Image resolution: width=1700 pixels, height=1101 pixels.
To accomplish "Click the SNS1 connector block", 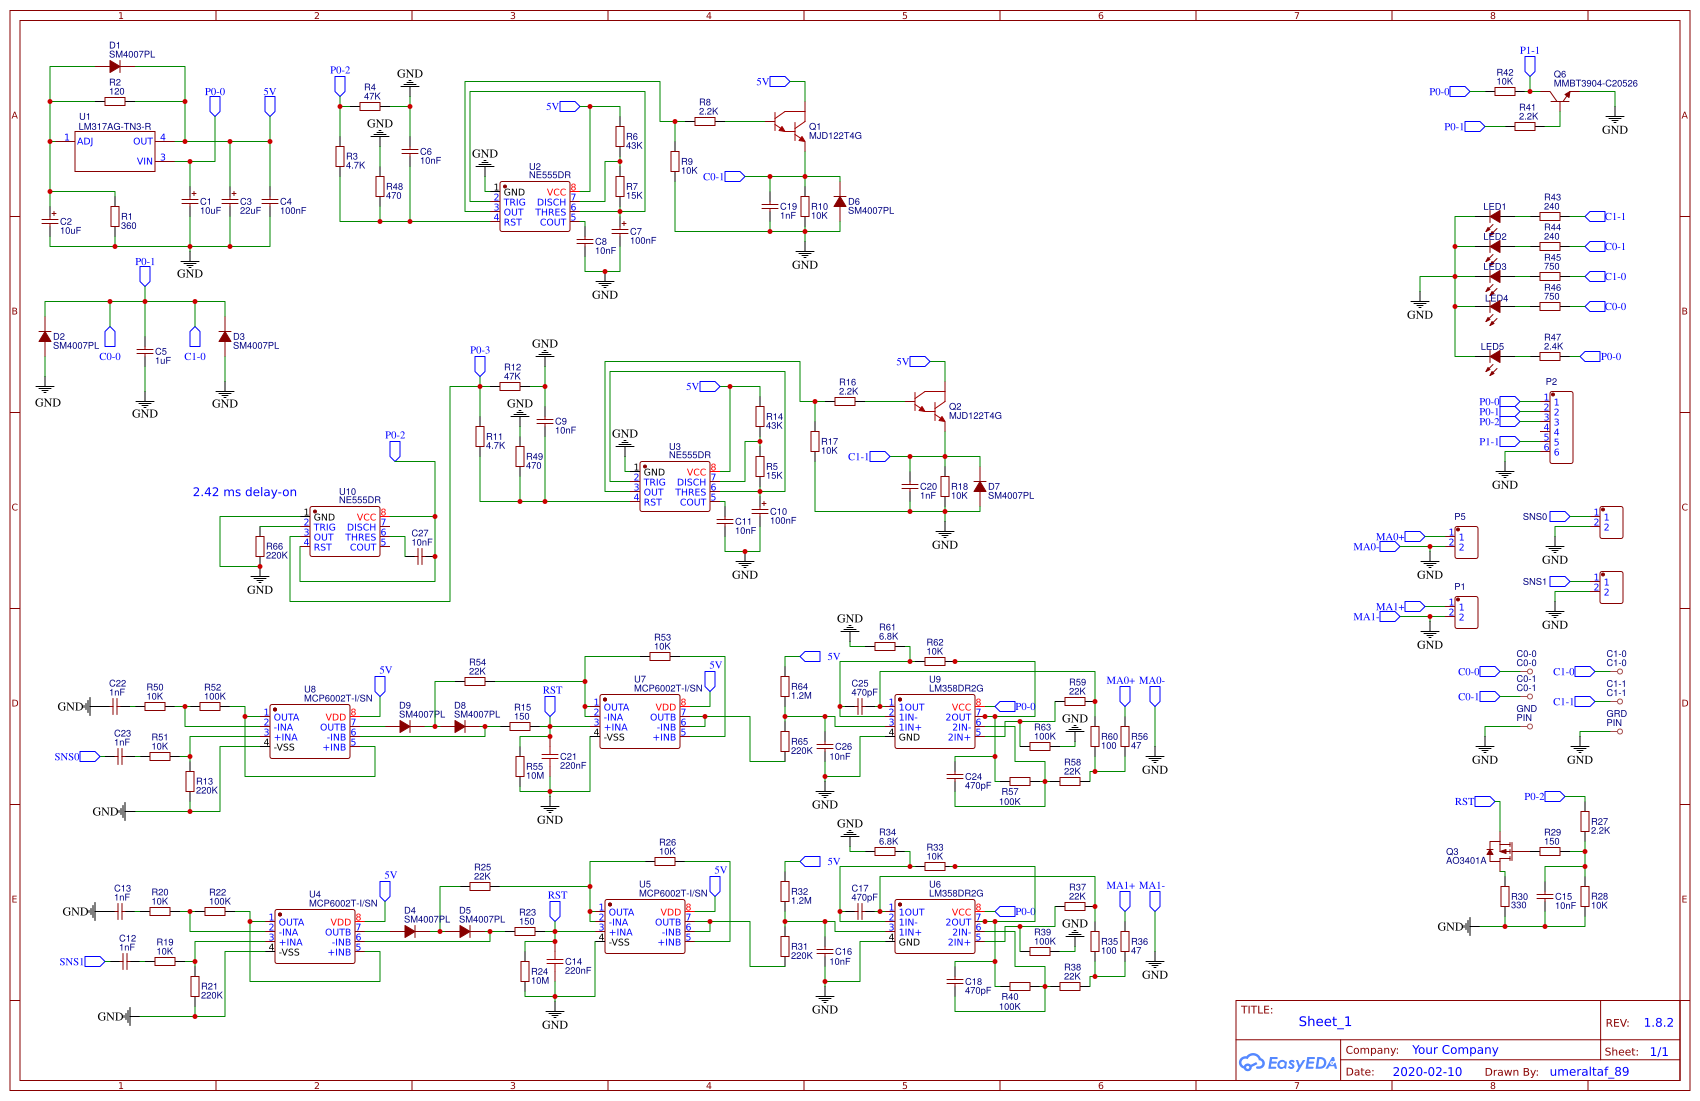I will (x=1611, y=587).
